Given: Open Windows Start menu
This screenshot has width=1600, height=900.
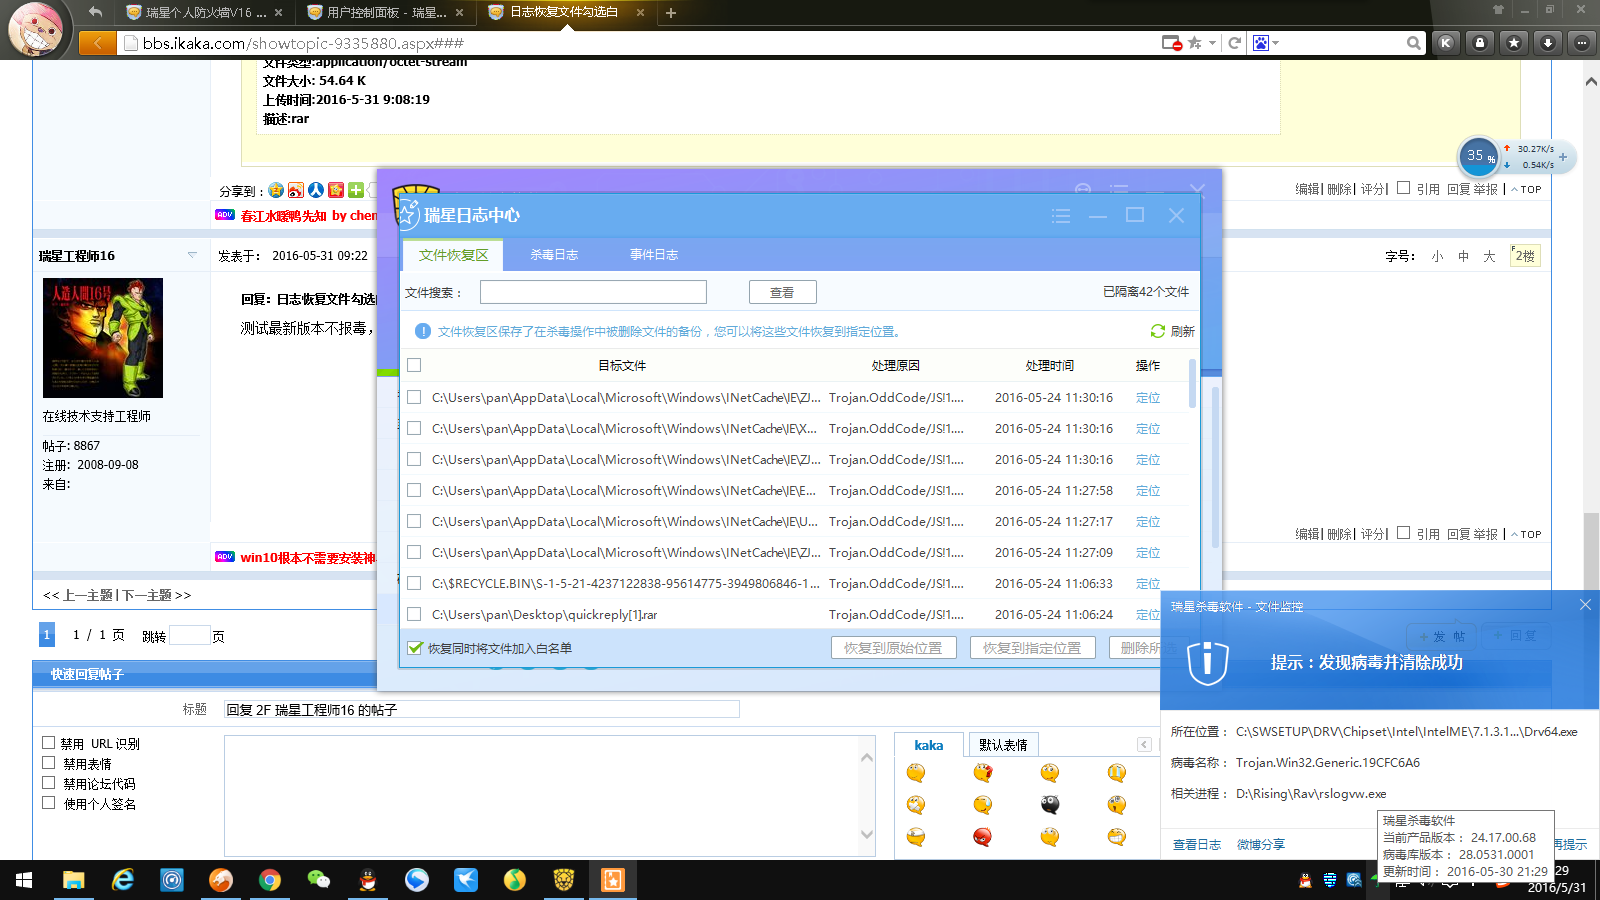Looking at the screenshot, I should tap(24, 880).
